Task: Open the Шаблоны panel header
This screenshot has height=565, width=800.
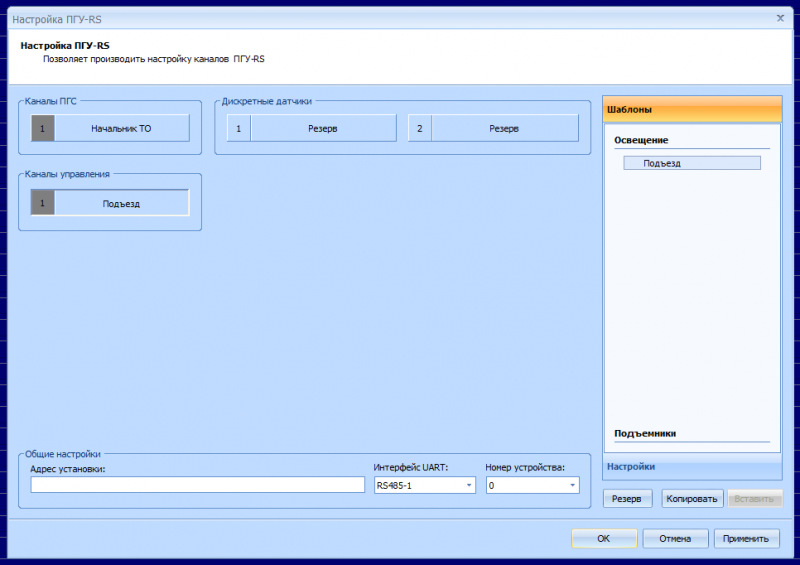Action: coord(692,109)
